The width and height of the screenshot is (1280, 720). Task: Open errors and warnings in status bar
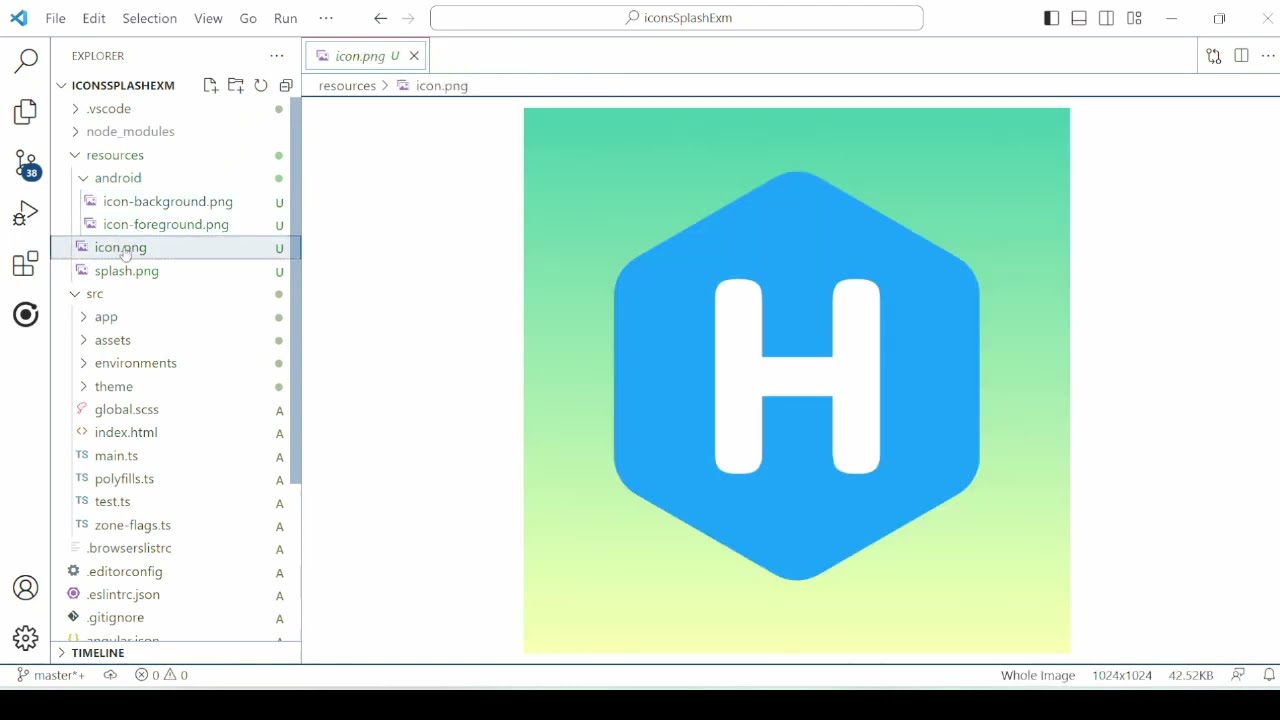pyautogui.click(x=162, y=675)
